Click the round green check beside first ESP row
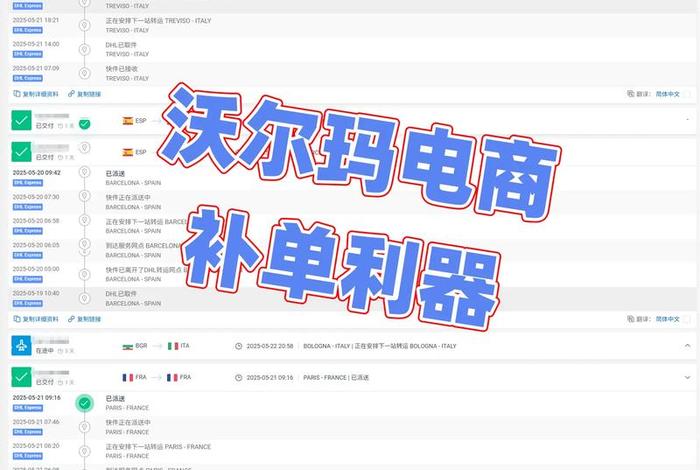Image resolution: width=700 pixels, height=470 pixels. (84, 124)
